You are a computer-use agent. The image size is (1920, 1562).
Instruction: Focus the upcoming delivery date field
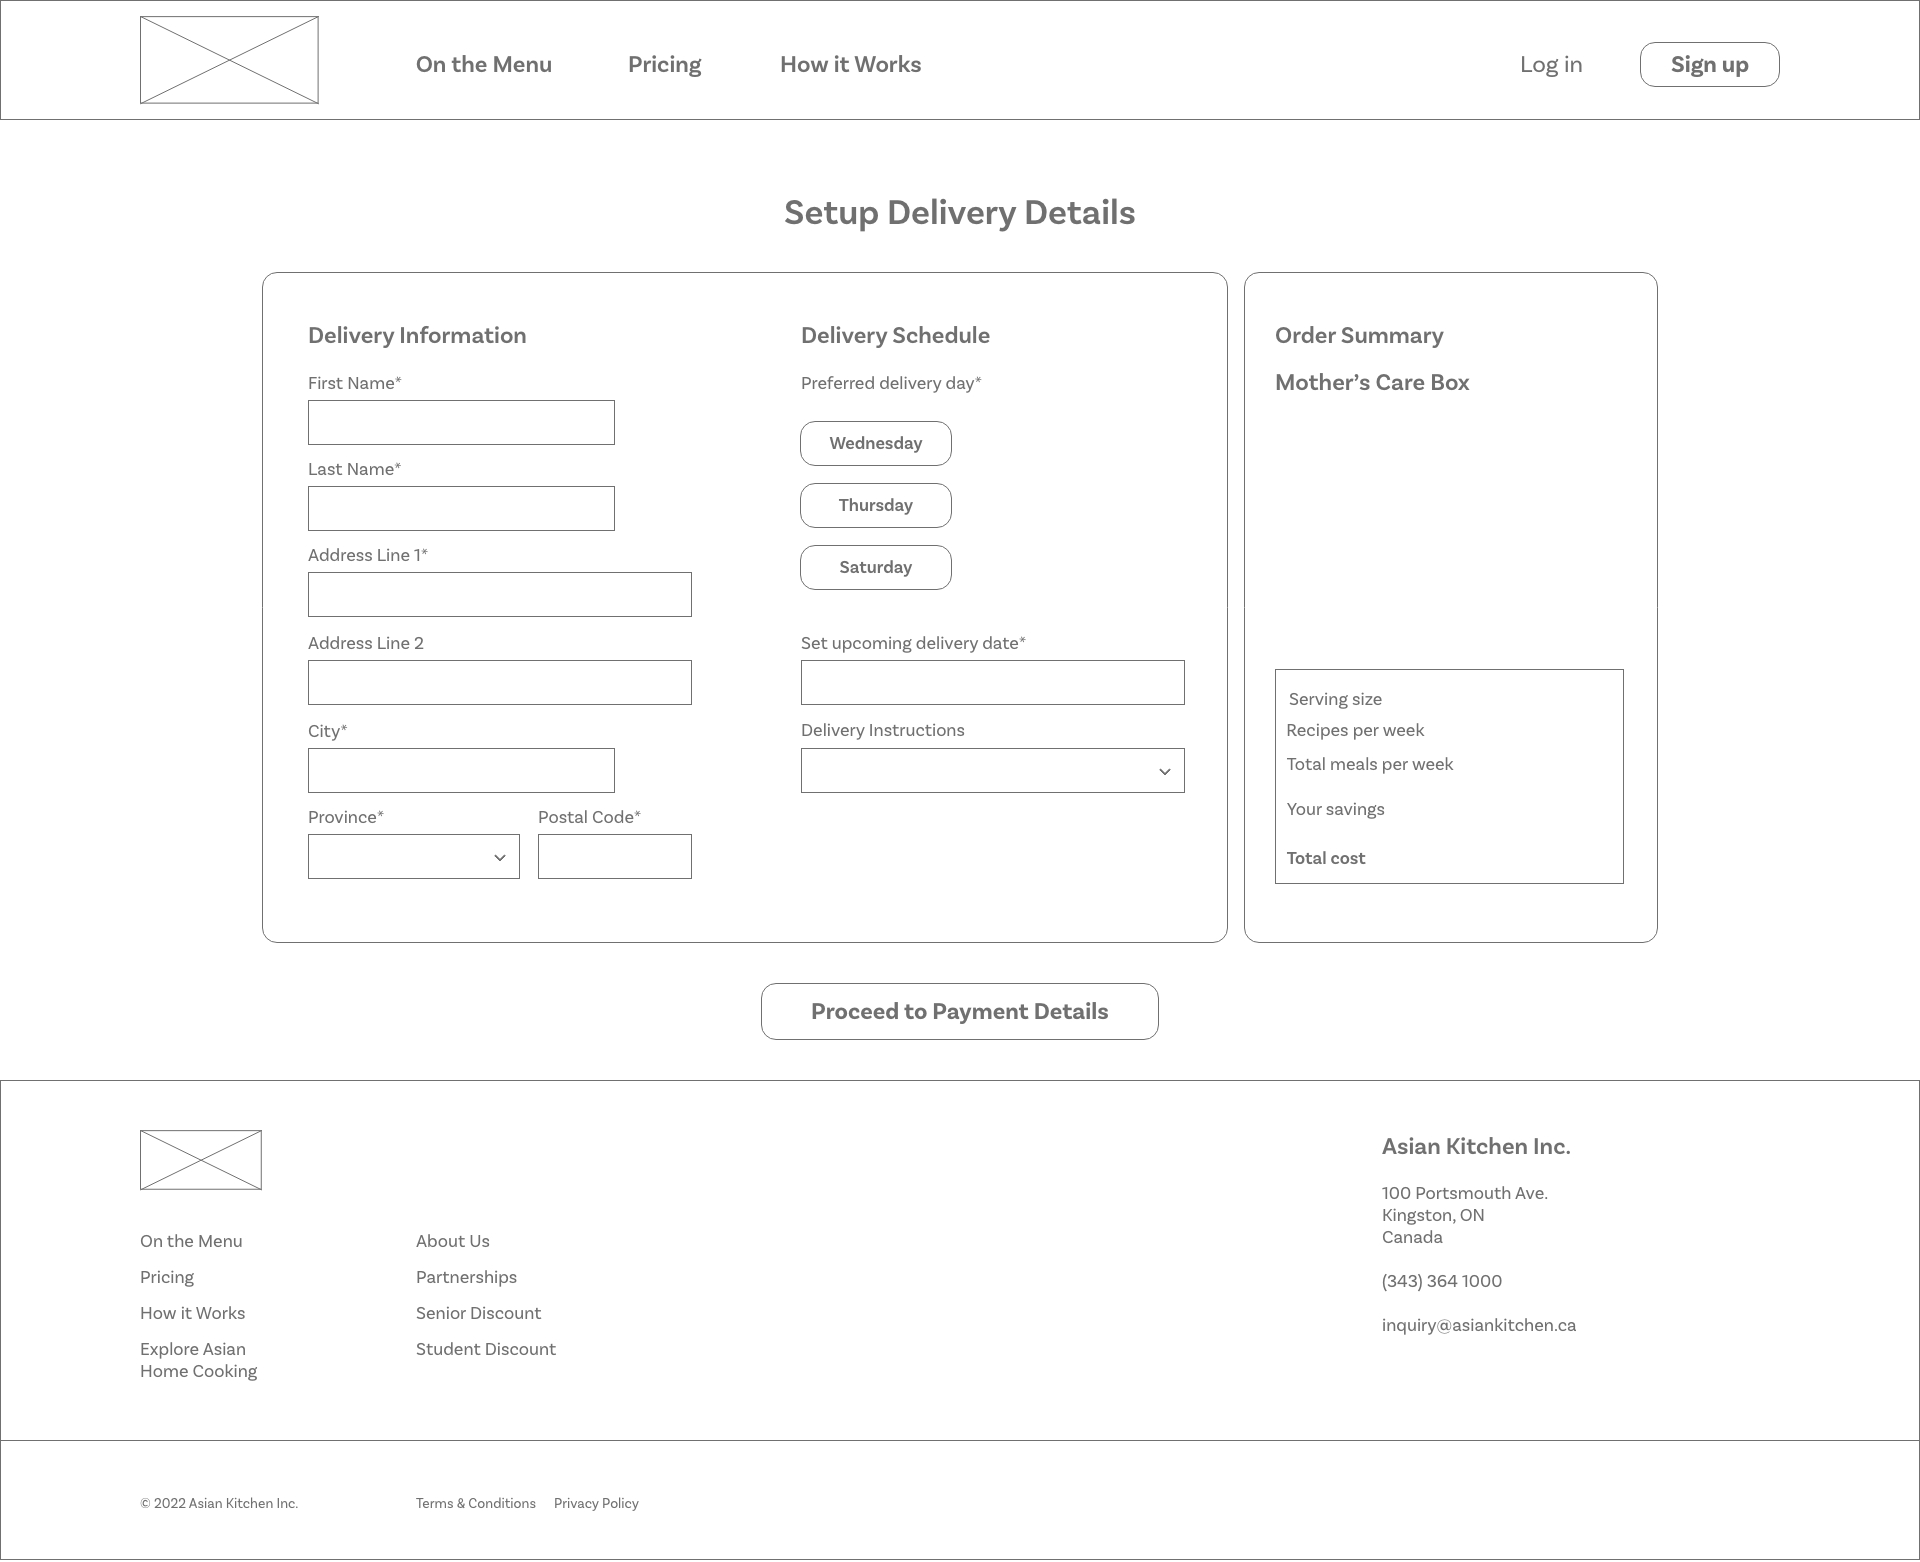(x=992, y=683)
